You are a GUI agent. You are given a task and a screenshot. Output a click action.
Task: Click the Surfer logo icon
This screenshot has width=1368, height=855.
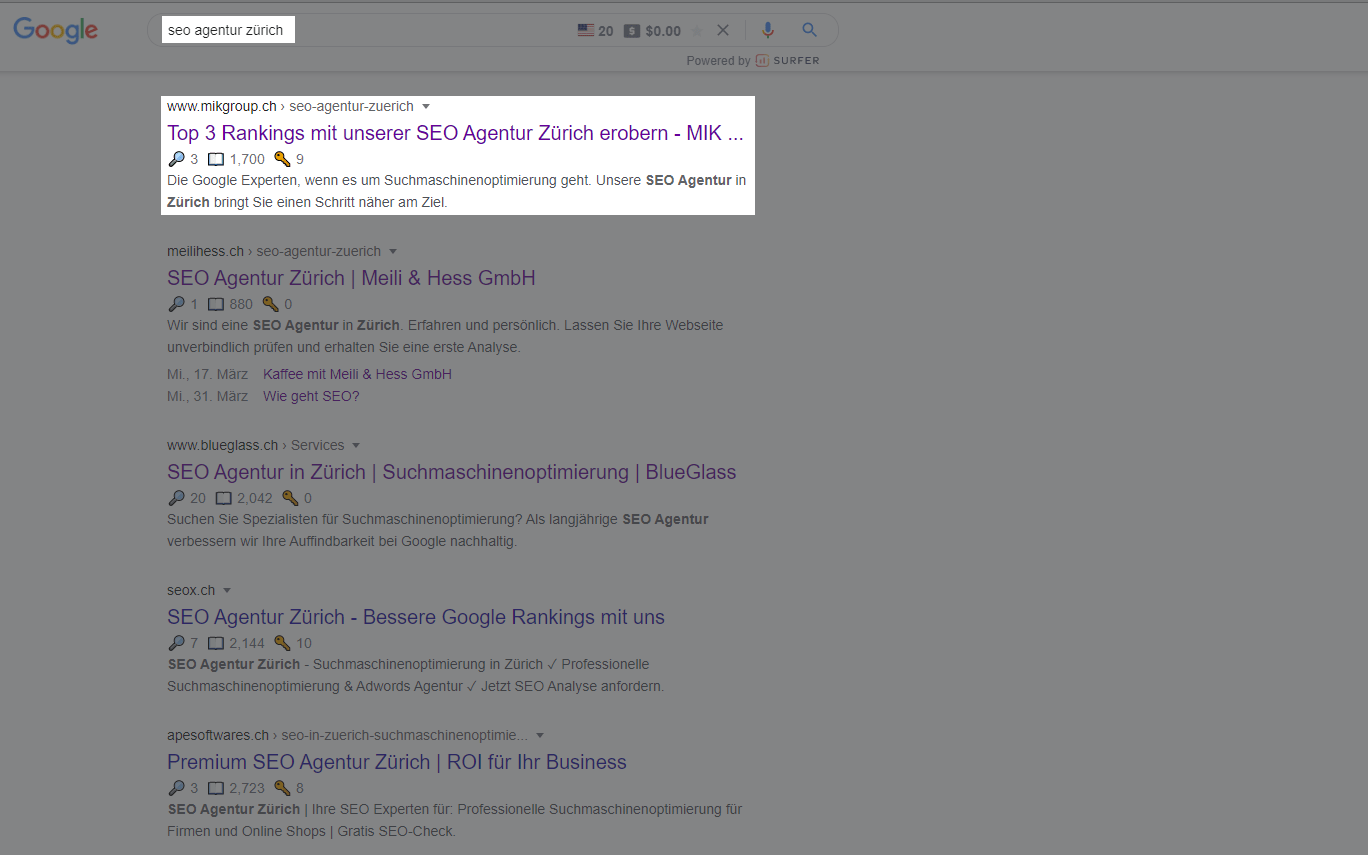pyautogui.click(x=762, y=60)
